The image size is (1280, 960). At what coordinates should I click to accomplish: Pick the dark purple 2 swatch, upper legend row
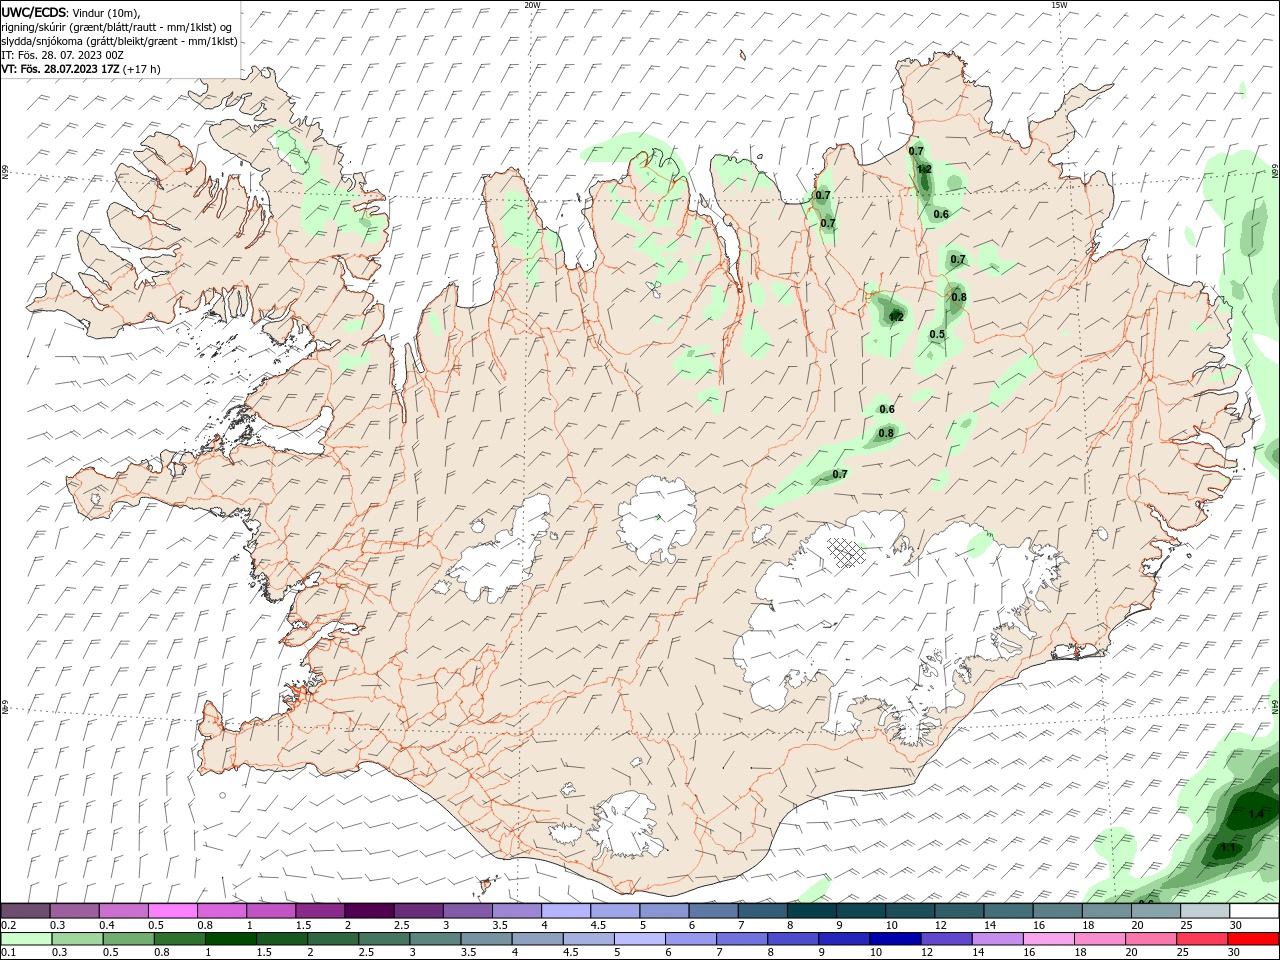coord(369,911)
